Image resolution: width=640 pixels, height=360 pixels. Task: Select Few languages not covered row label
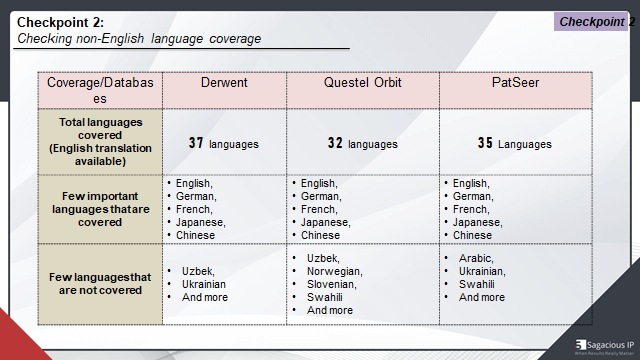[x=100, y=284]
